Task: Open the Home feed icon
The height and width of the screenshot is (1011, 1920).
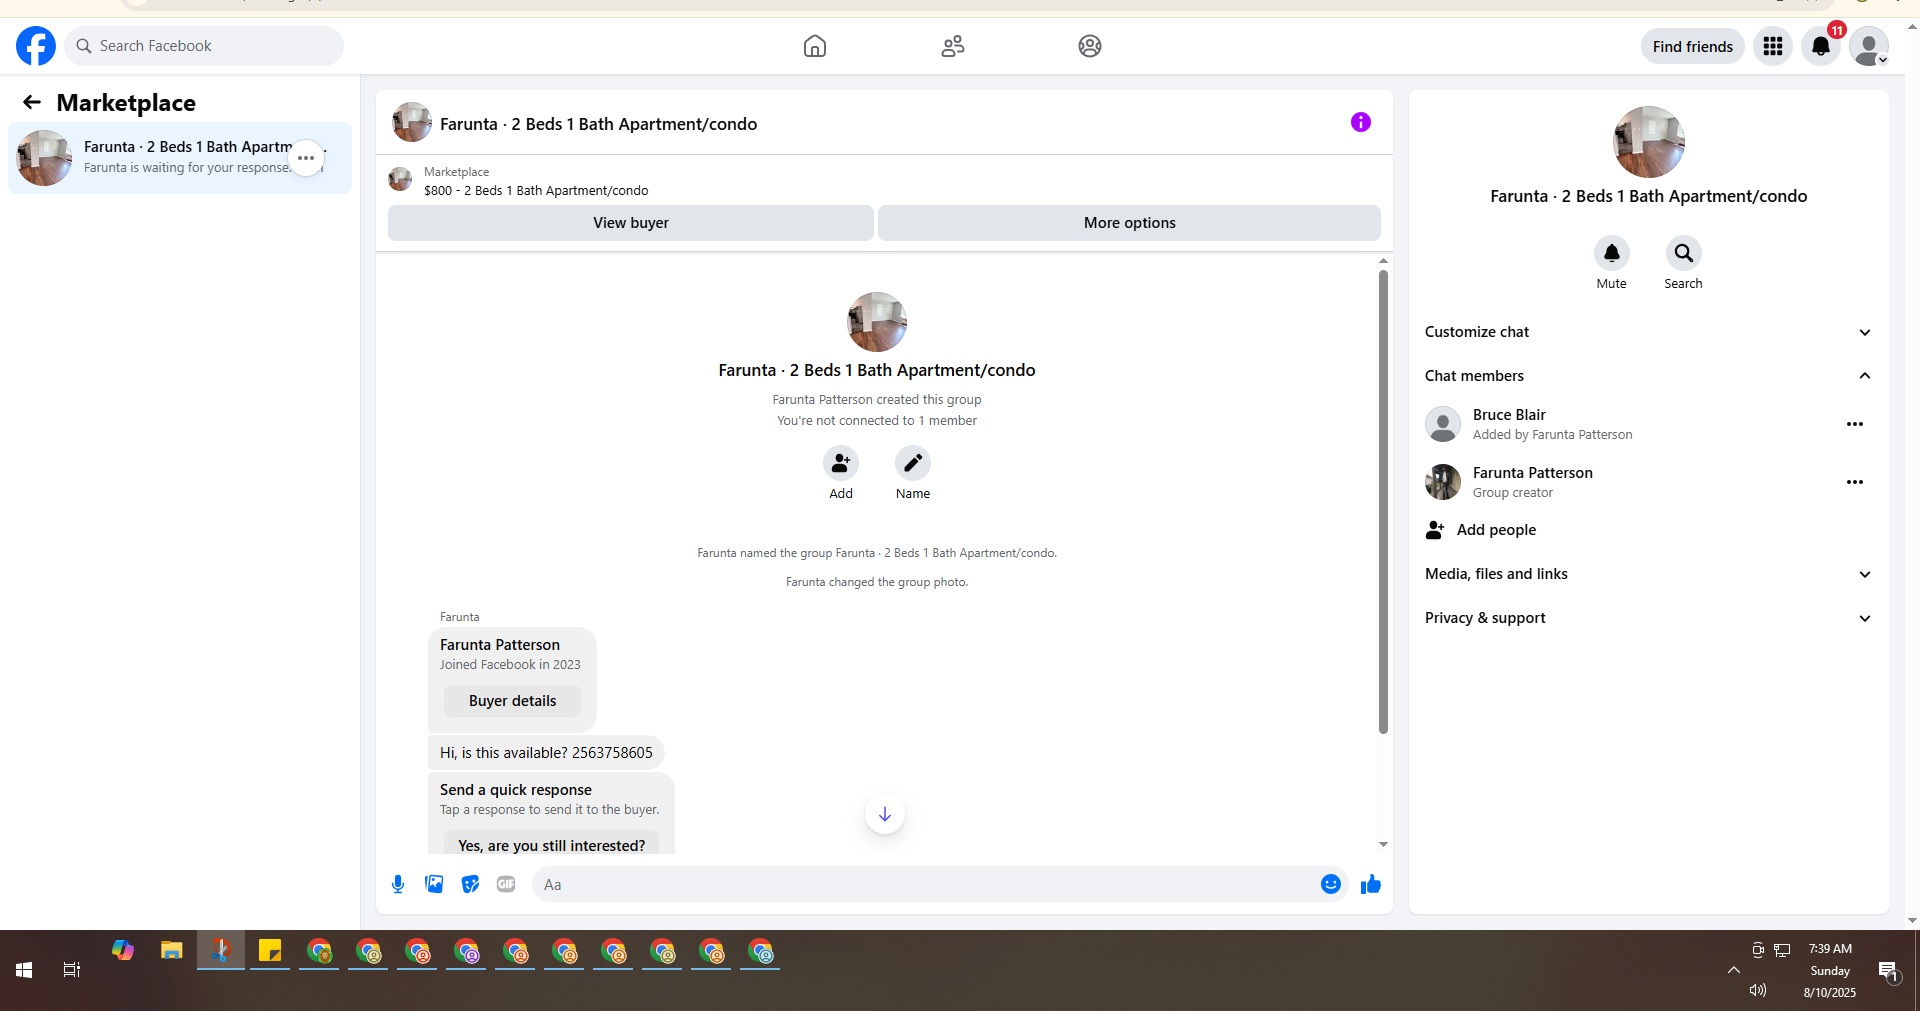Action: (x=815, y=46)
